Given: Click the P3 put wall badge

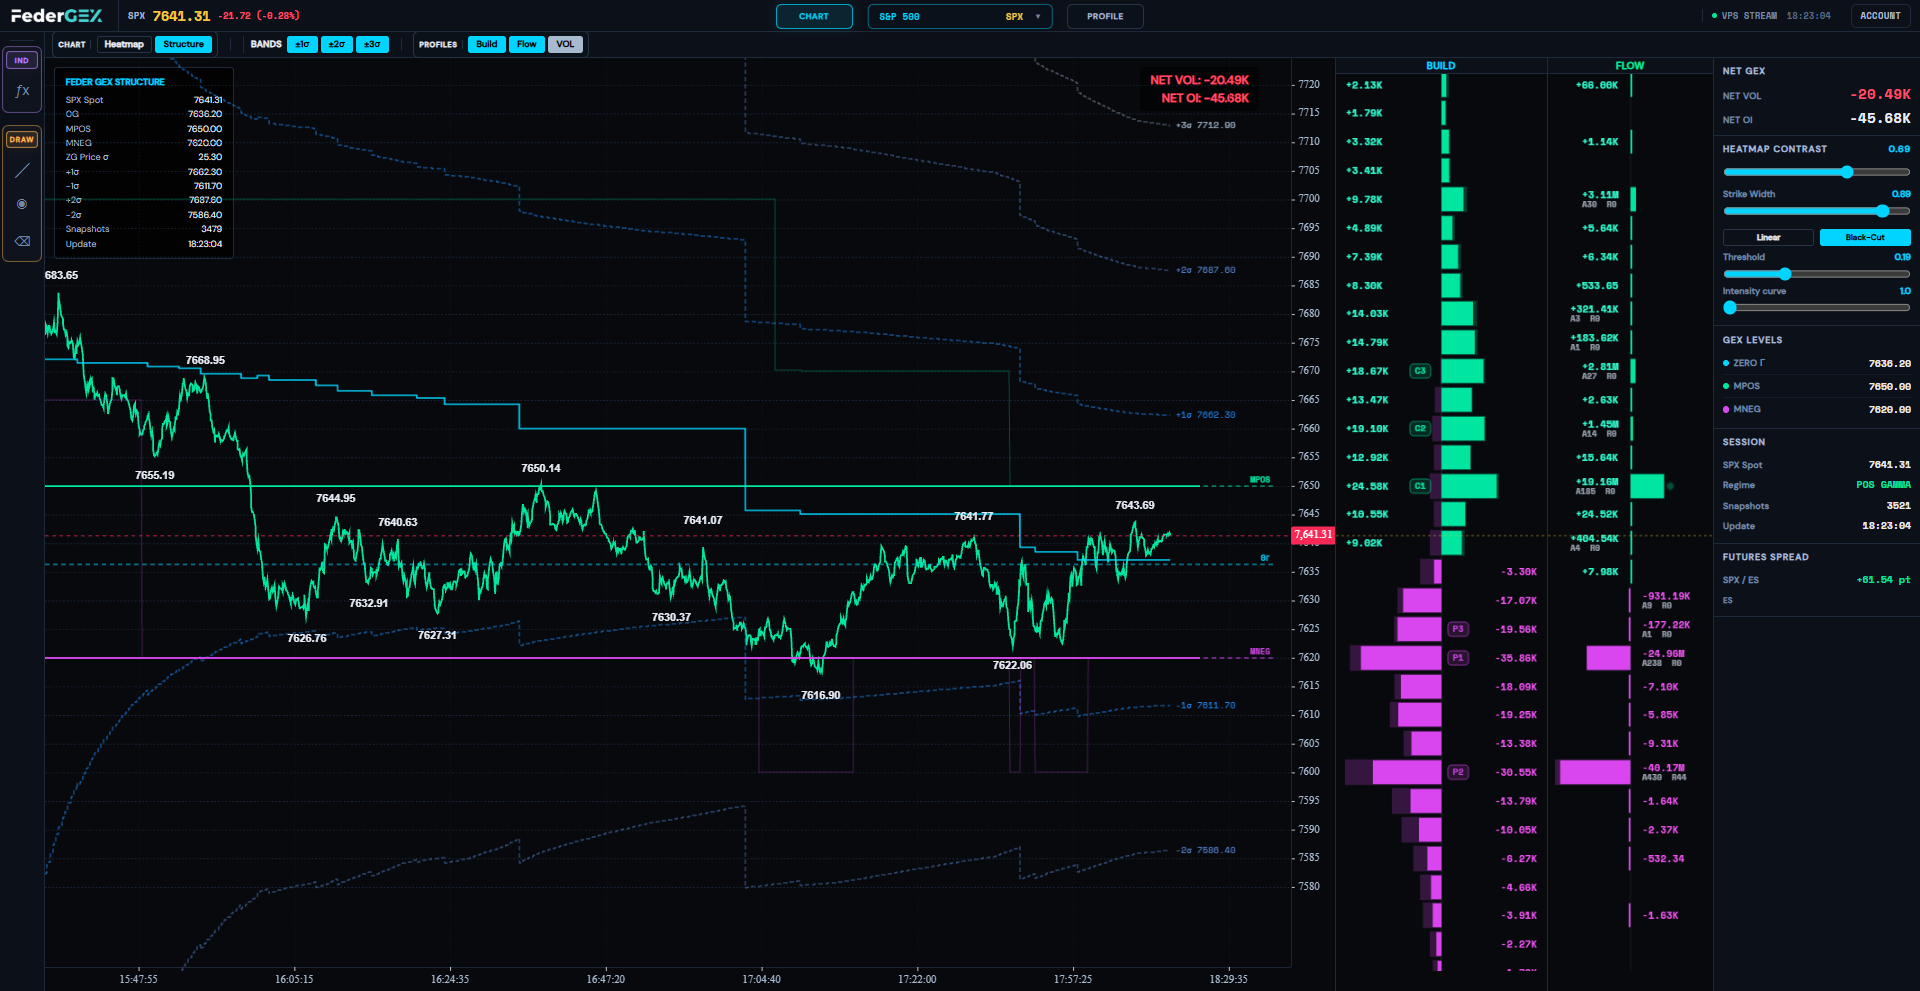Looking at the screenshot, I should (1458, 629).
